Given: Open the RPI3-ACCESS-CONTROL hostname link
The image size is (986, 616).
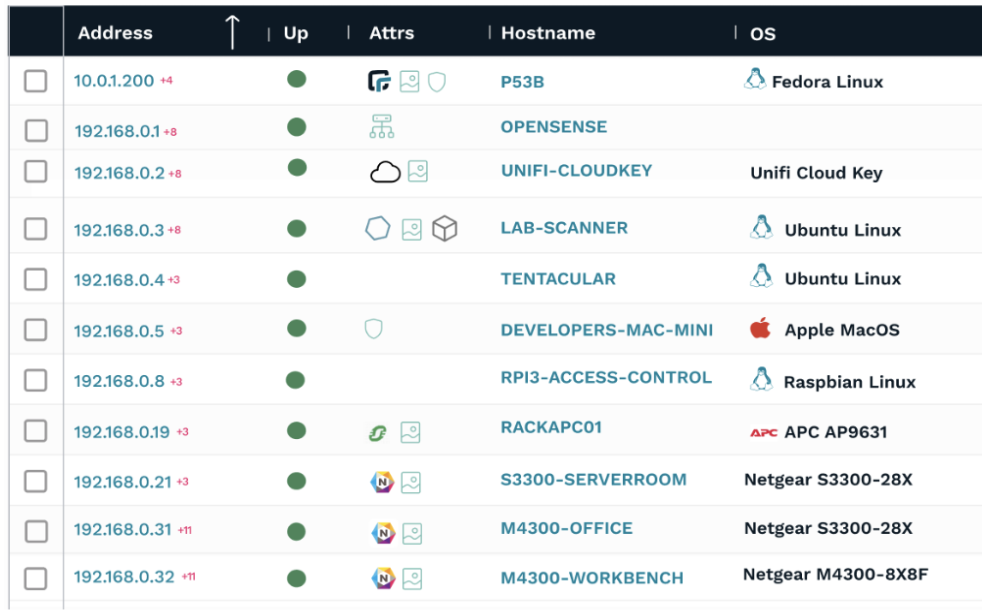Looking at the screenshot, I should coord(606,378).
